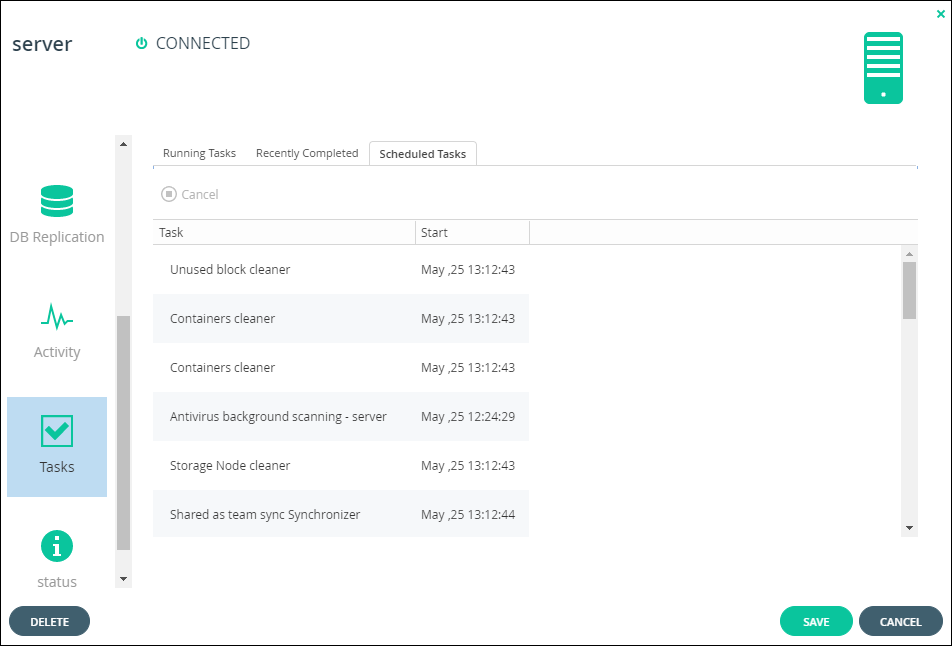Click the start time May ,25 13:12:44
952x646 pixels.
coord(468,514)
